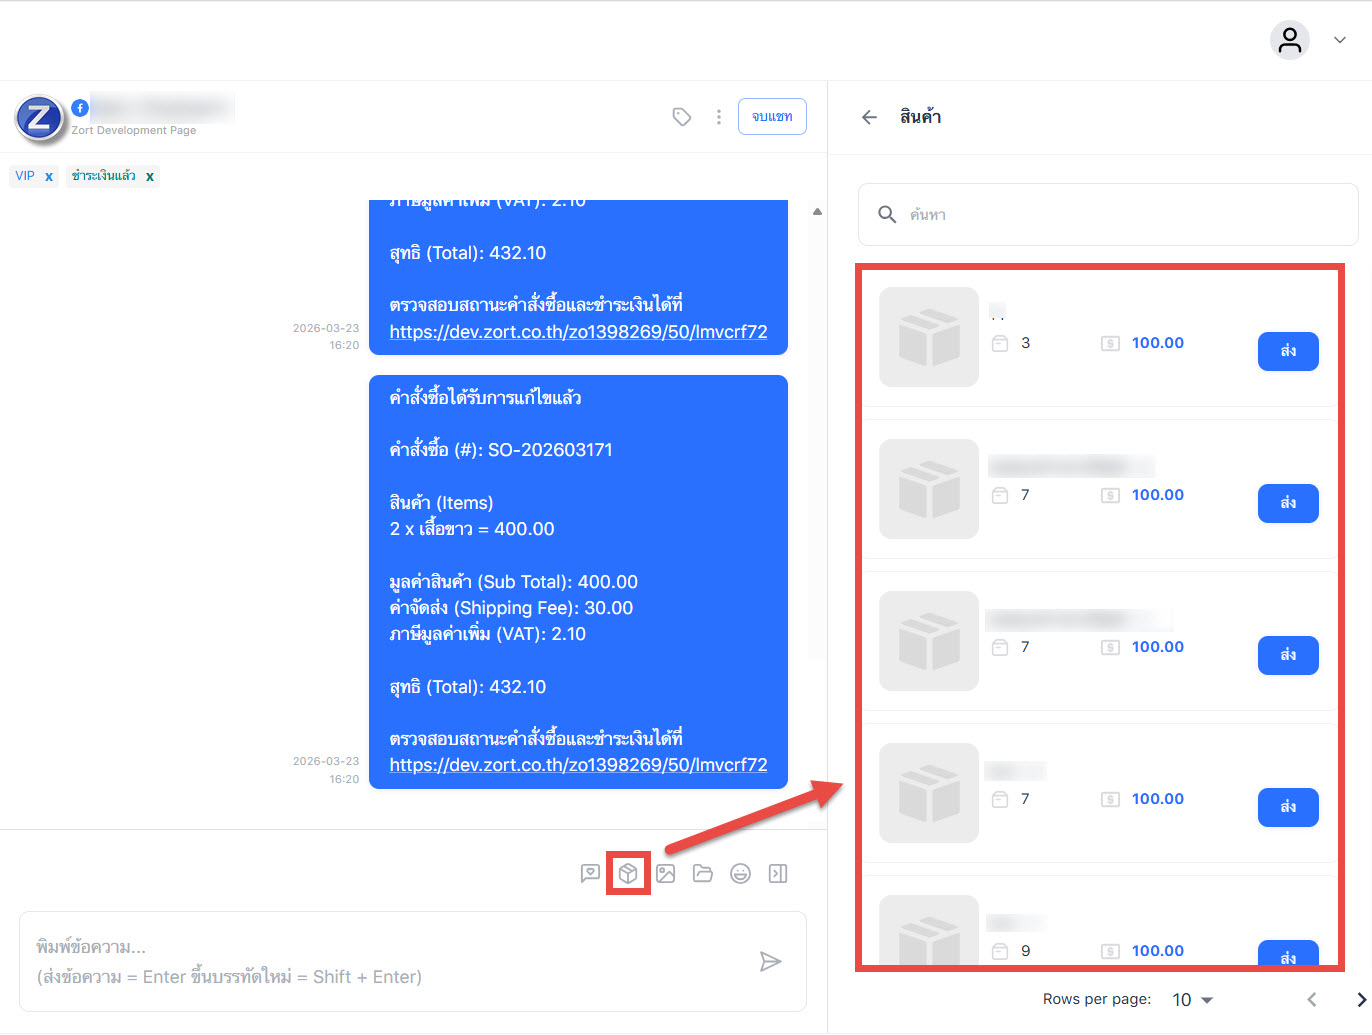Viewport: 1372px width, 1035px height.
Task: Open the Rows per page dropdown
Action: [1192, 1000]
